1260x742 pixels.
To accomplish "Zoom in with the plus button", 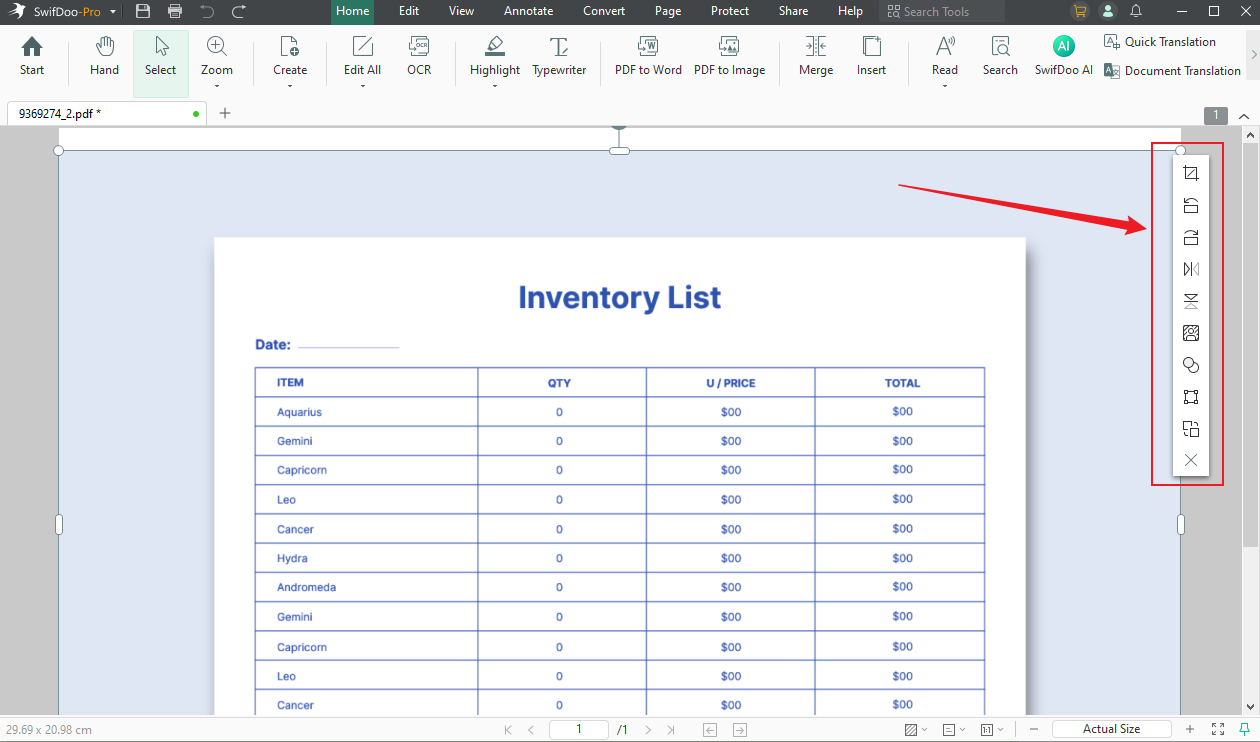I will click(1190, 730).
